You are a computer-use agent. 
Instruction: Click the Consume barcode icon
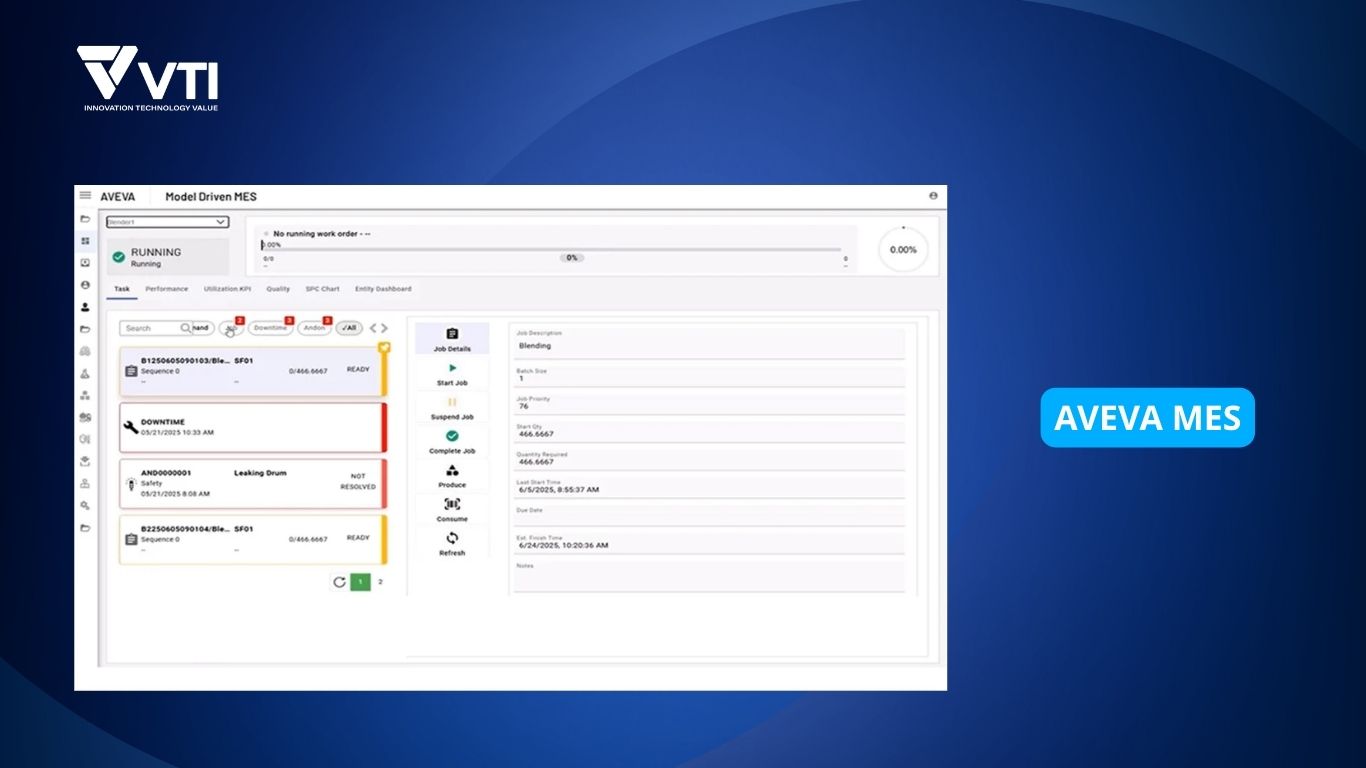(x=452, y=505)
